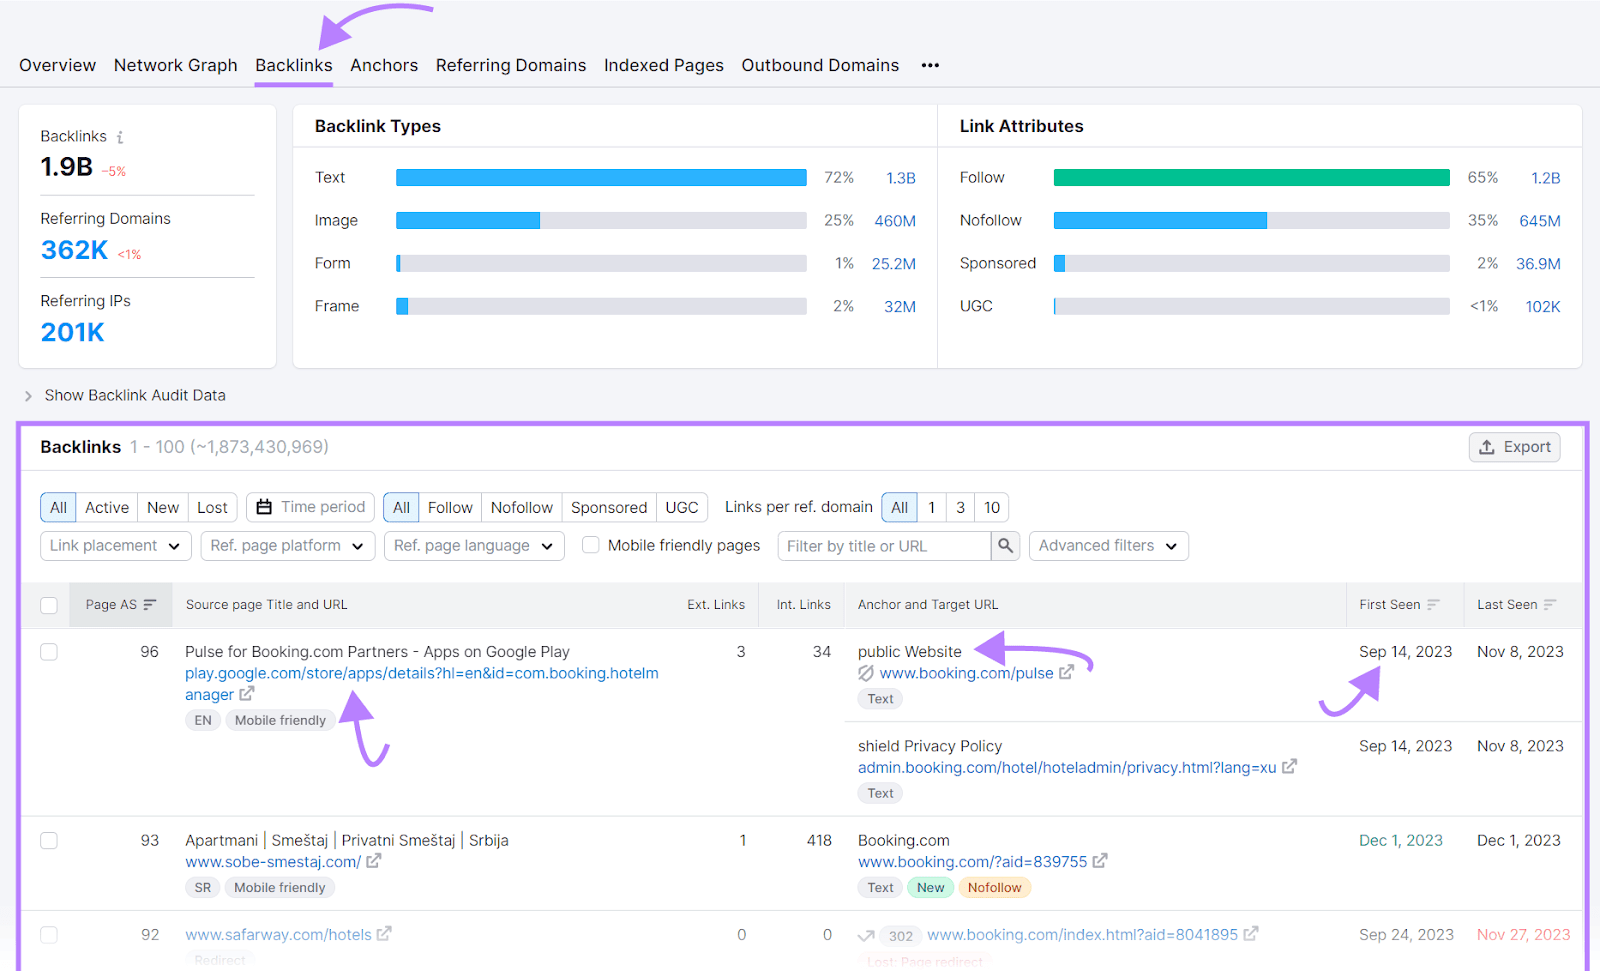Image resolution: width=1600 pixels, height=971 pixels.
Task: Sort by the Page AS icon
Action: [150, 604]
